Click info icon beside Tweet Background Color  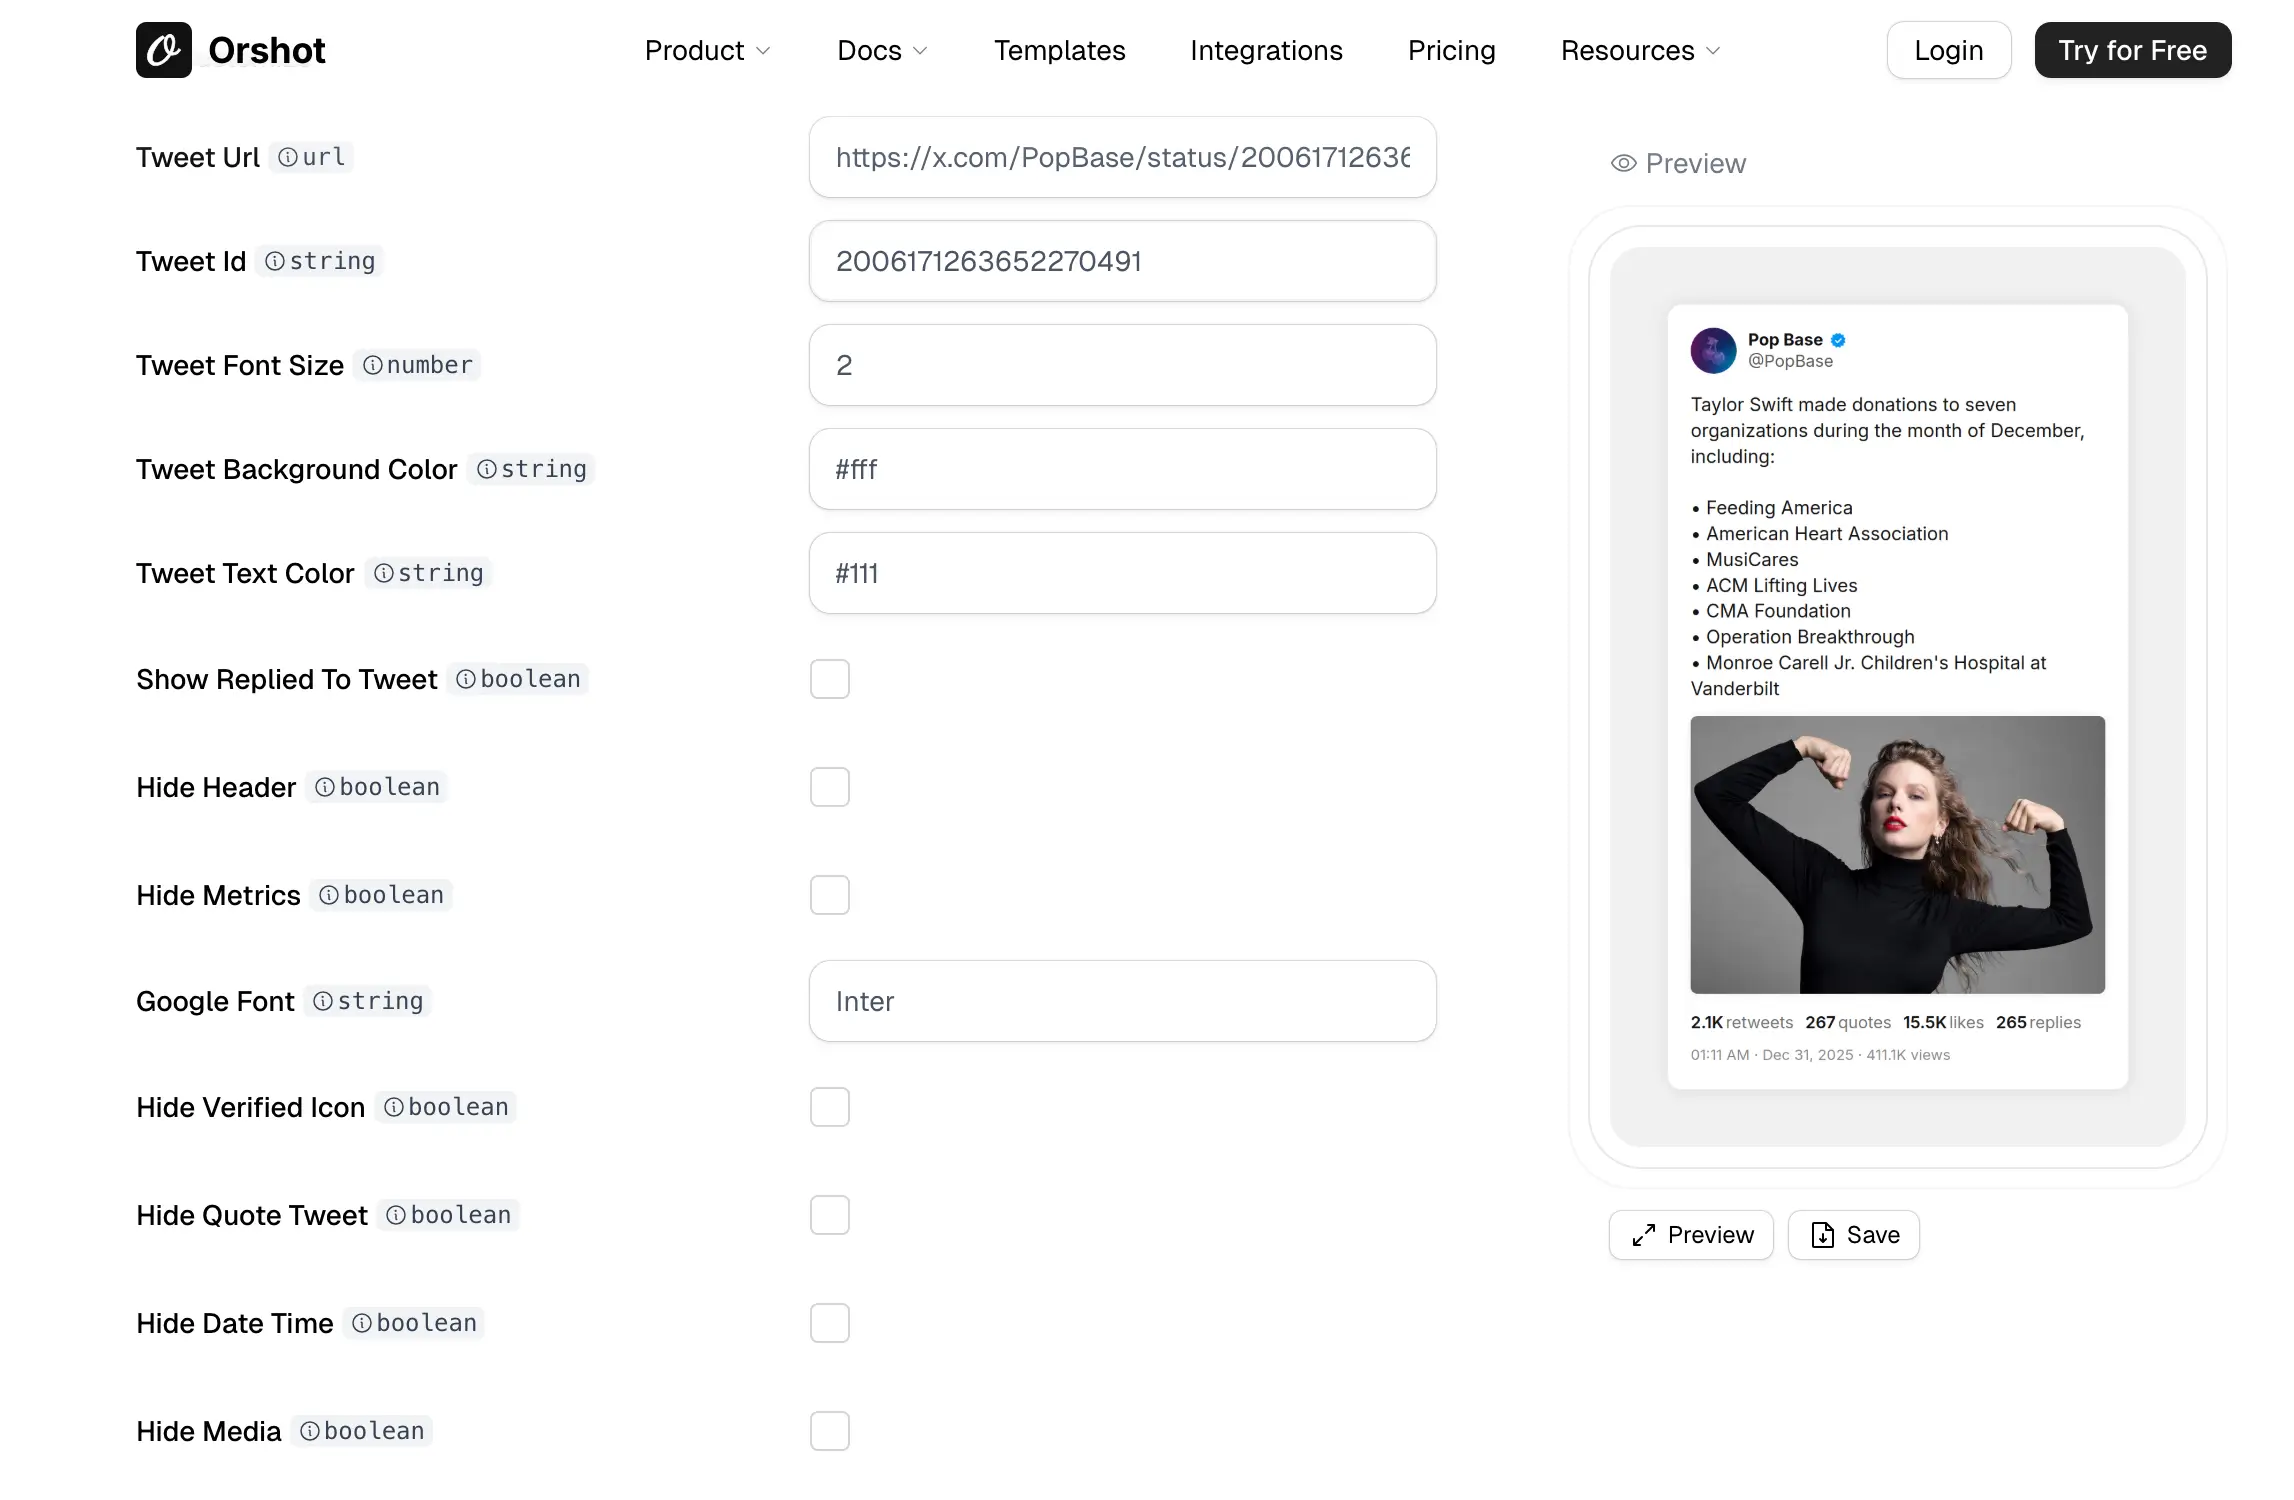coord(486,469)
